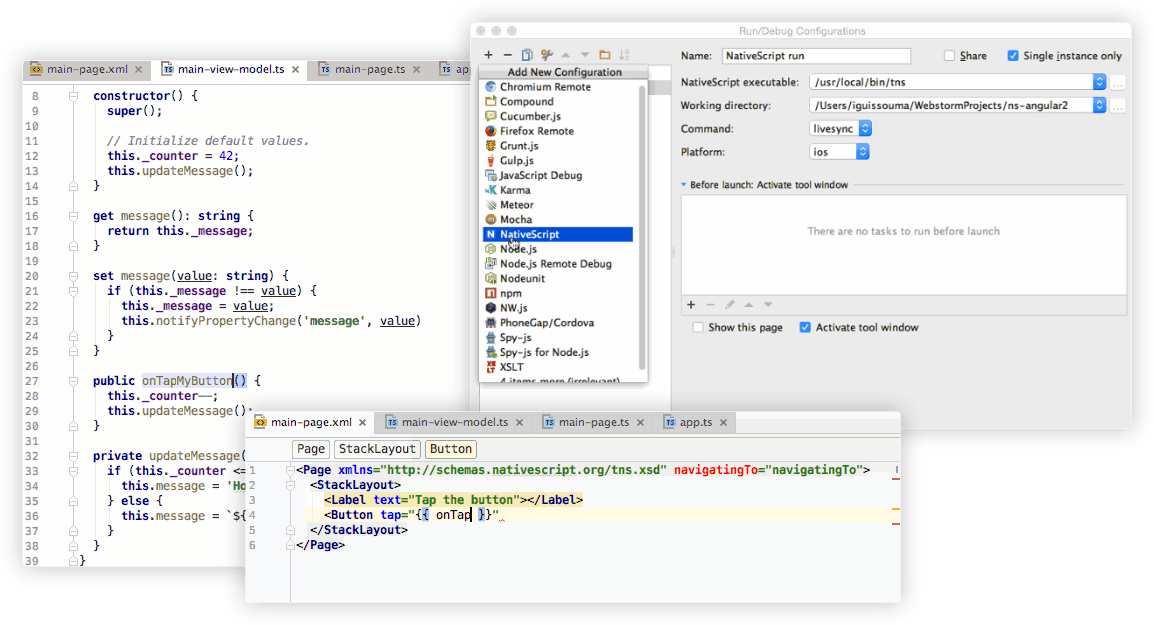Click the add configuration plus icon
The width and height of the screenshot is (1154, 625).
[x=488, y=54]
